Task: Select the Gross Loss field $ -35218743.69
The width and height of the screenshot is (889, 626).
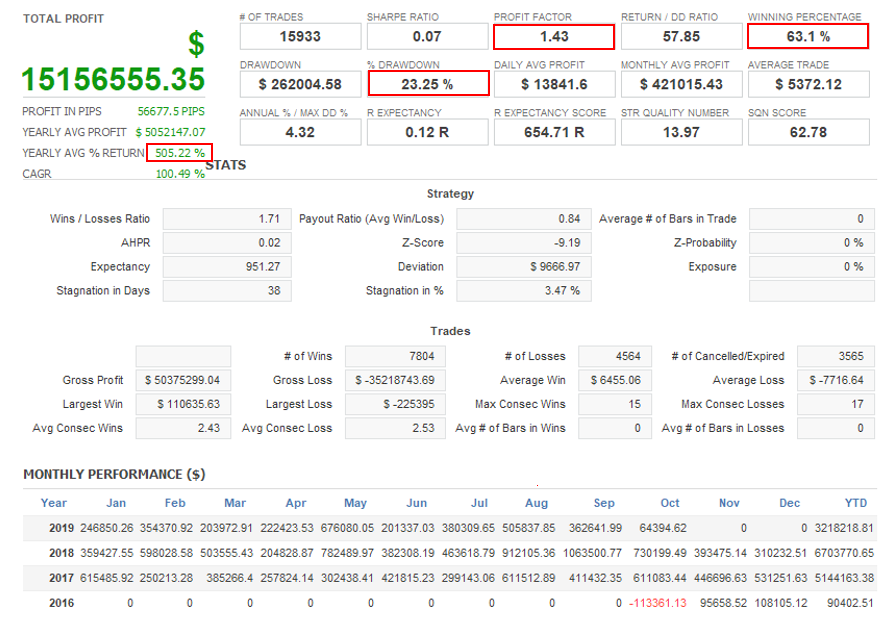Action: tap(395, 380)
